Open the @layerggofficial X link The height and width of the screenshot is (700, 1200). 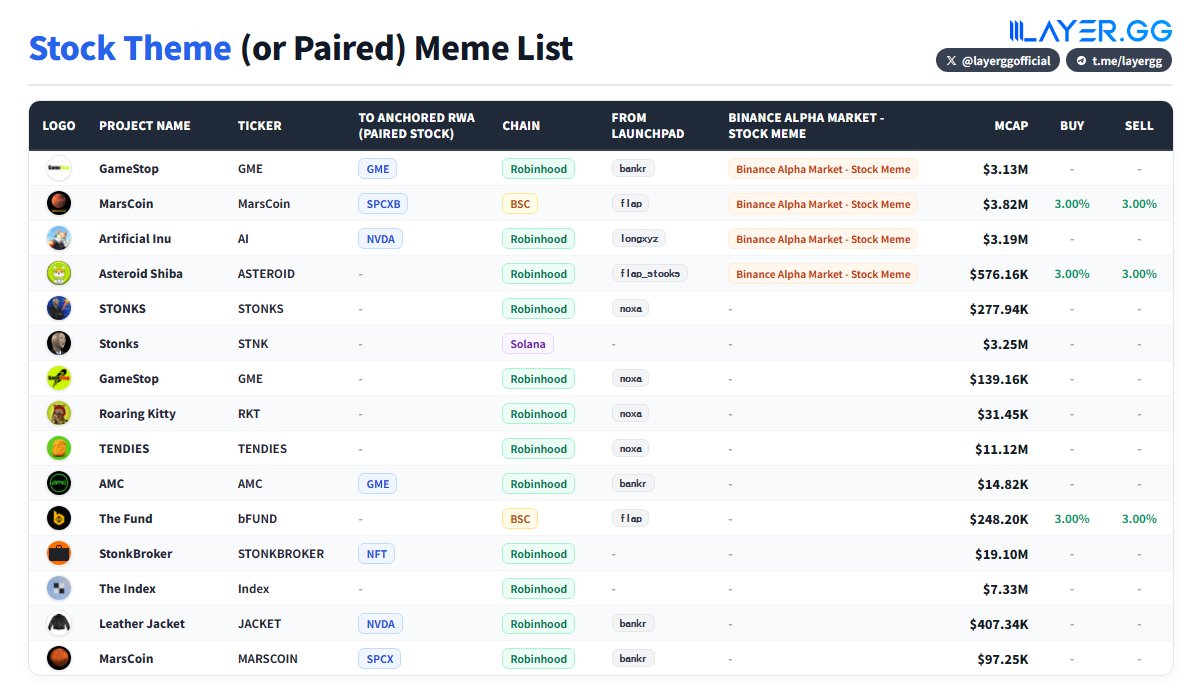[x=997, y=61]
